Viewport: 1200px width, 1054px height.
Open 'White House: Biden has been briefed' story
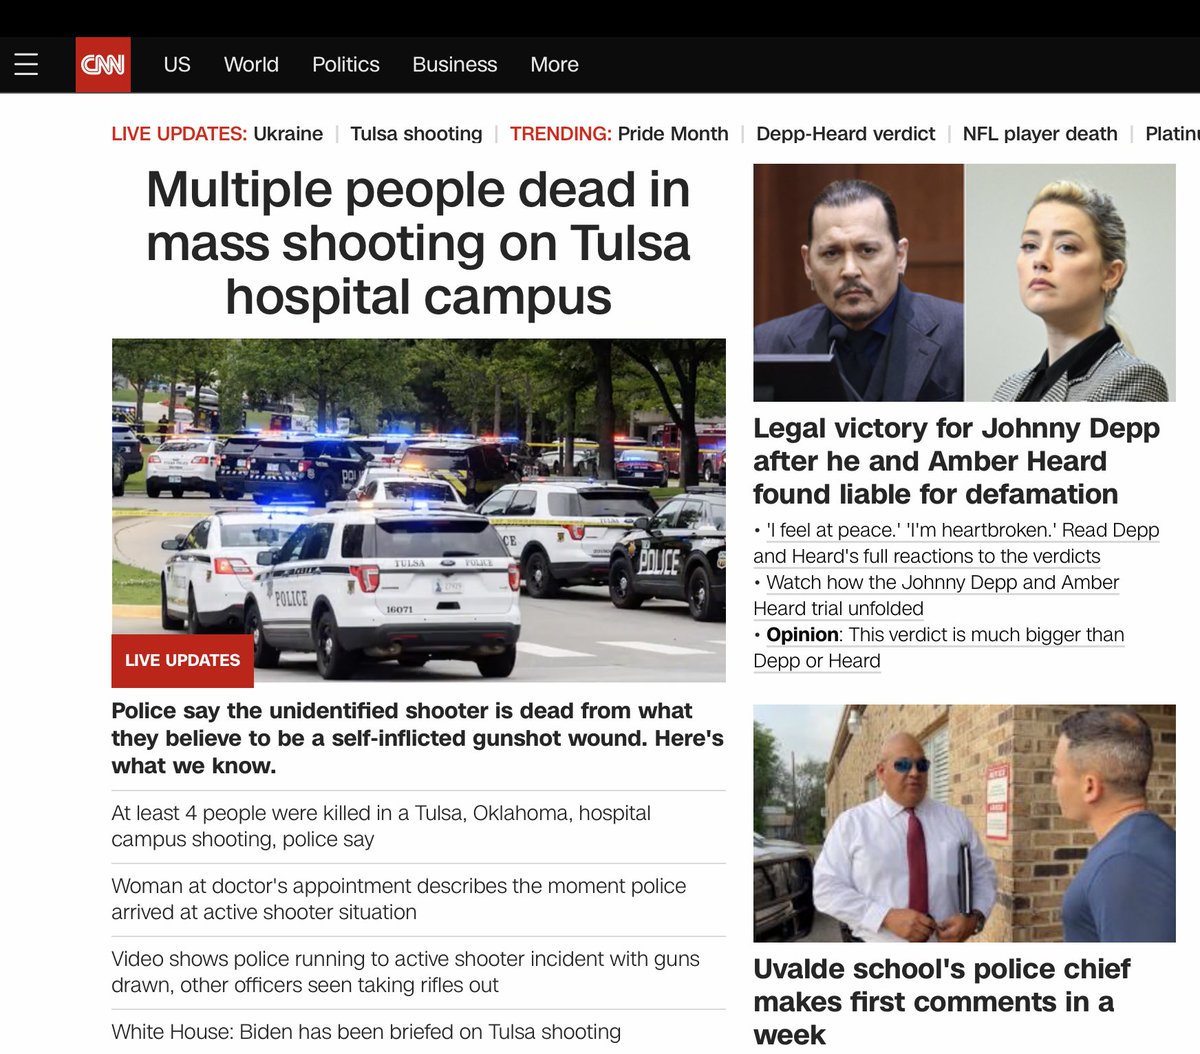366,1032
